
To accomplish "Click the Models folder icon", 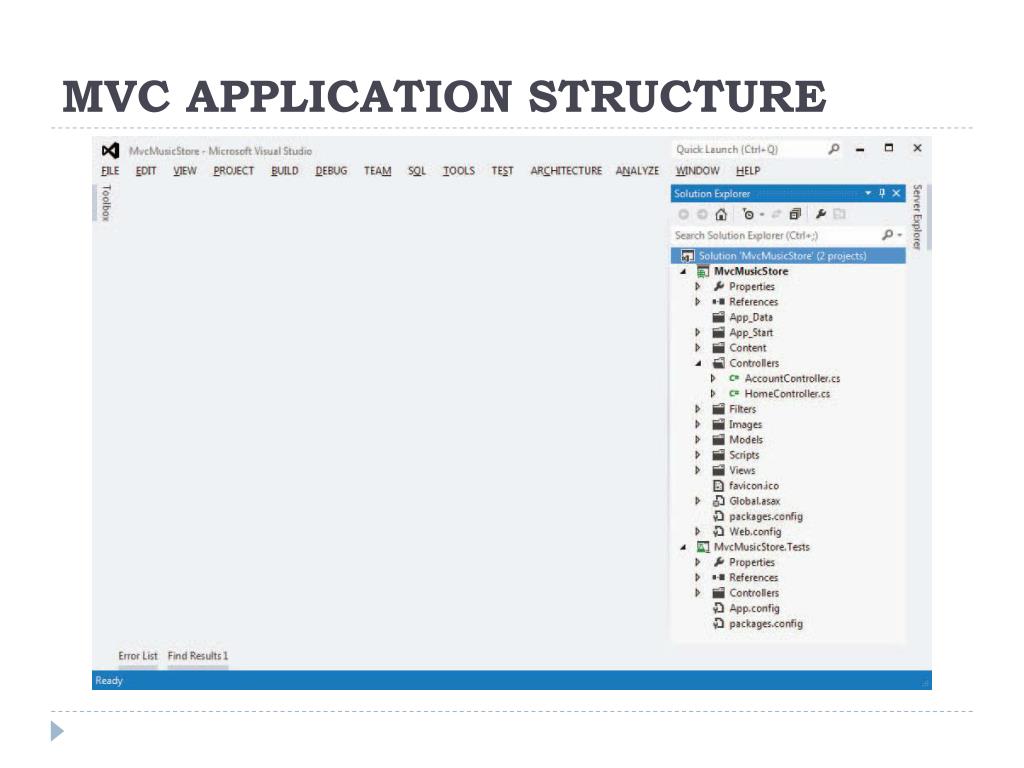I will click(718, 440).
